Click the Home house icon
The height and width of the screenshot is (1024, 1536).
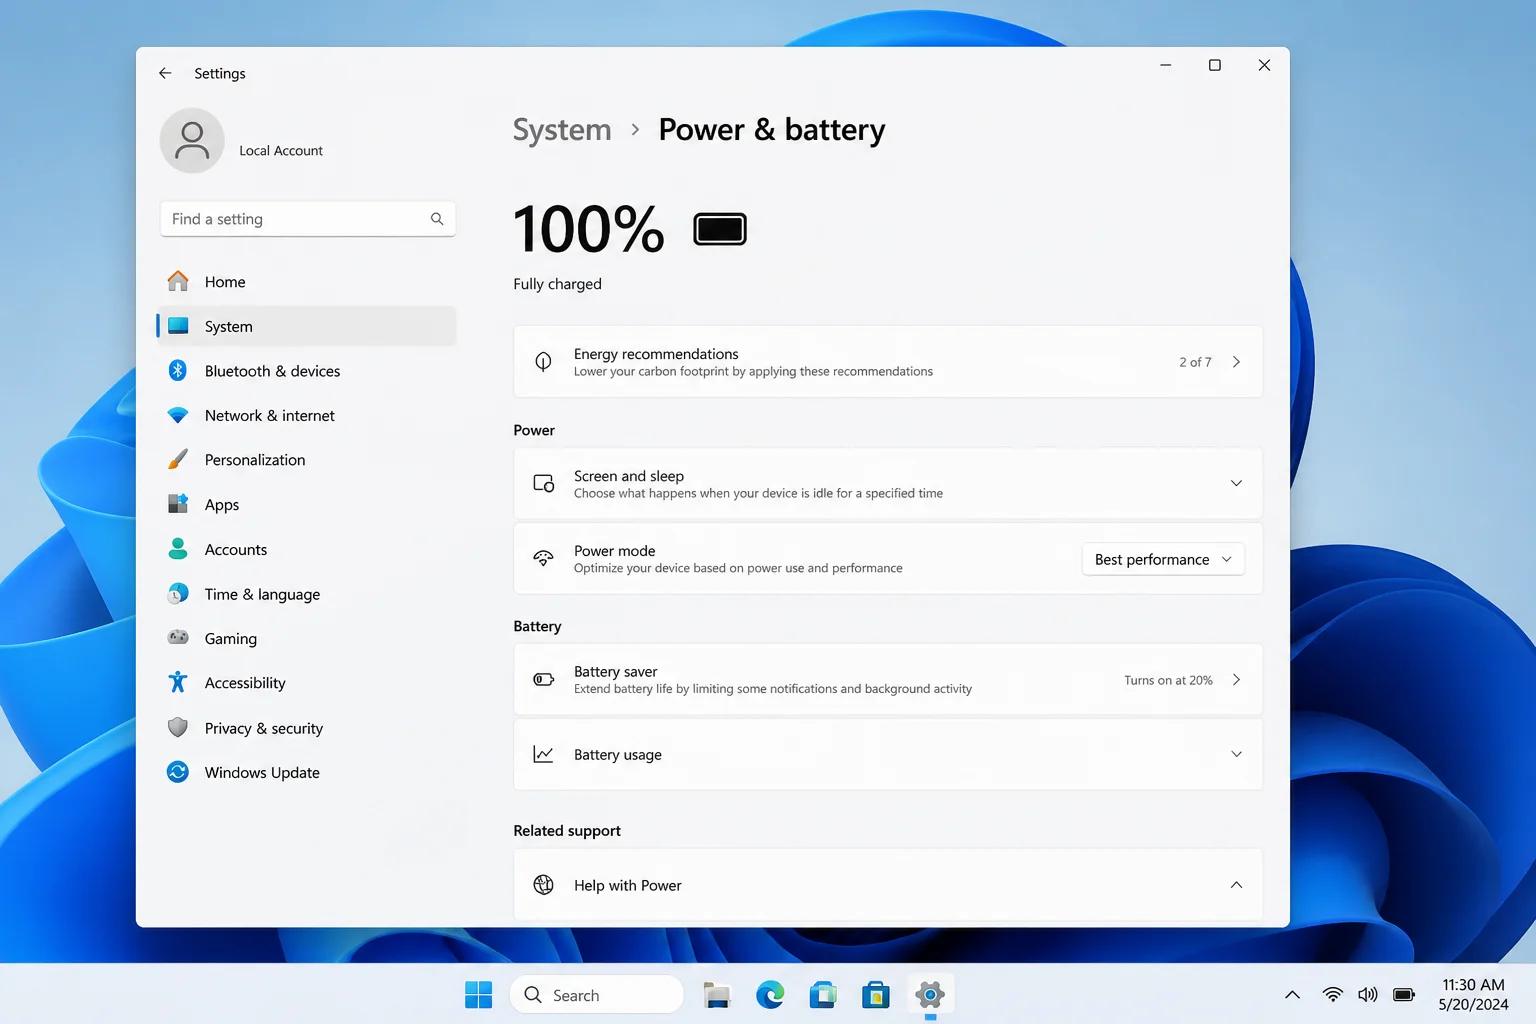coord(178,281)
